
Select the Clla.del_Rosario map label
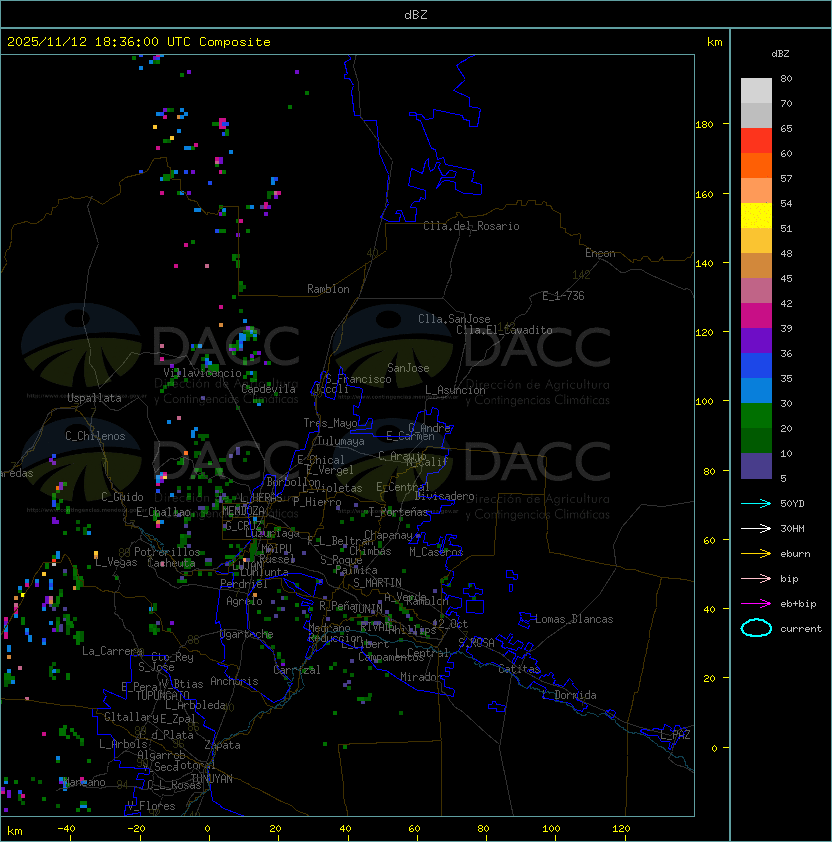[x=471, y=226]
